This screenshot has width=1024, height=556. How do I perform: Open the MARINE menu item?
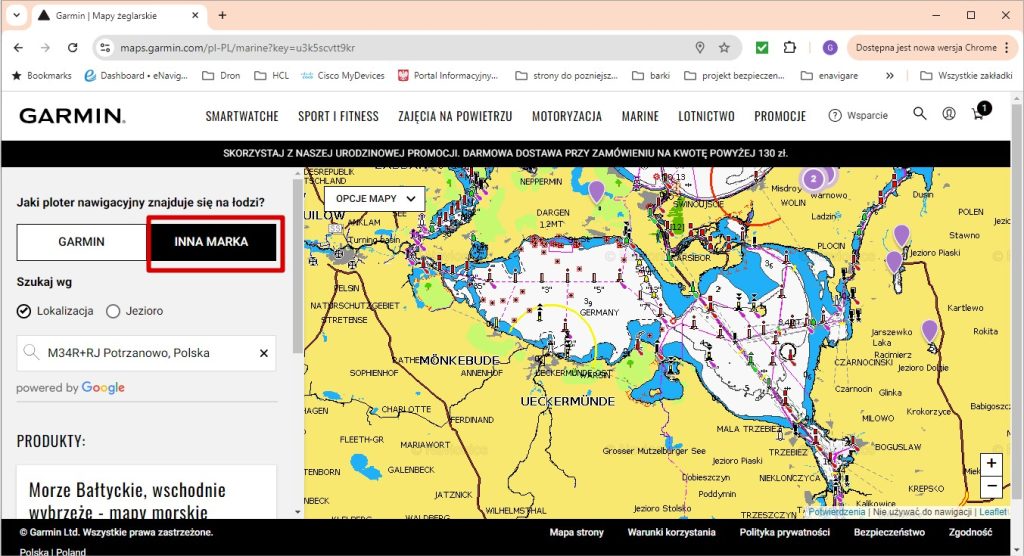click(640, 116)
